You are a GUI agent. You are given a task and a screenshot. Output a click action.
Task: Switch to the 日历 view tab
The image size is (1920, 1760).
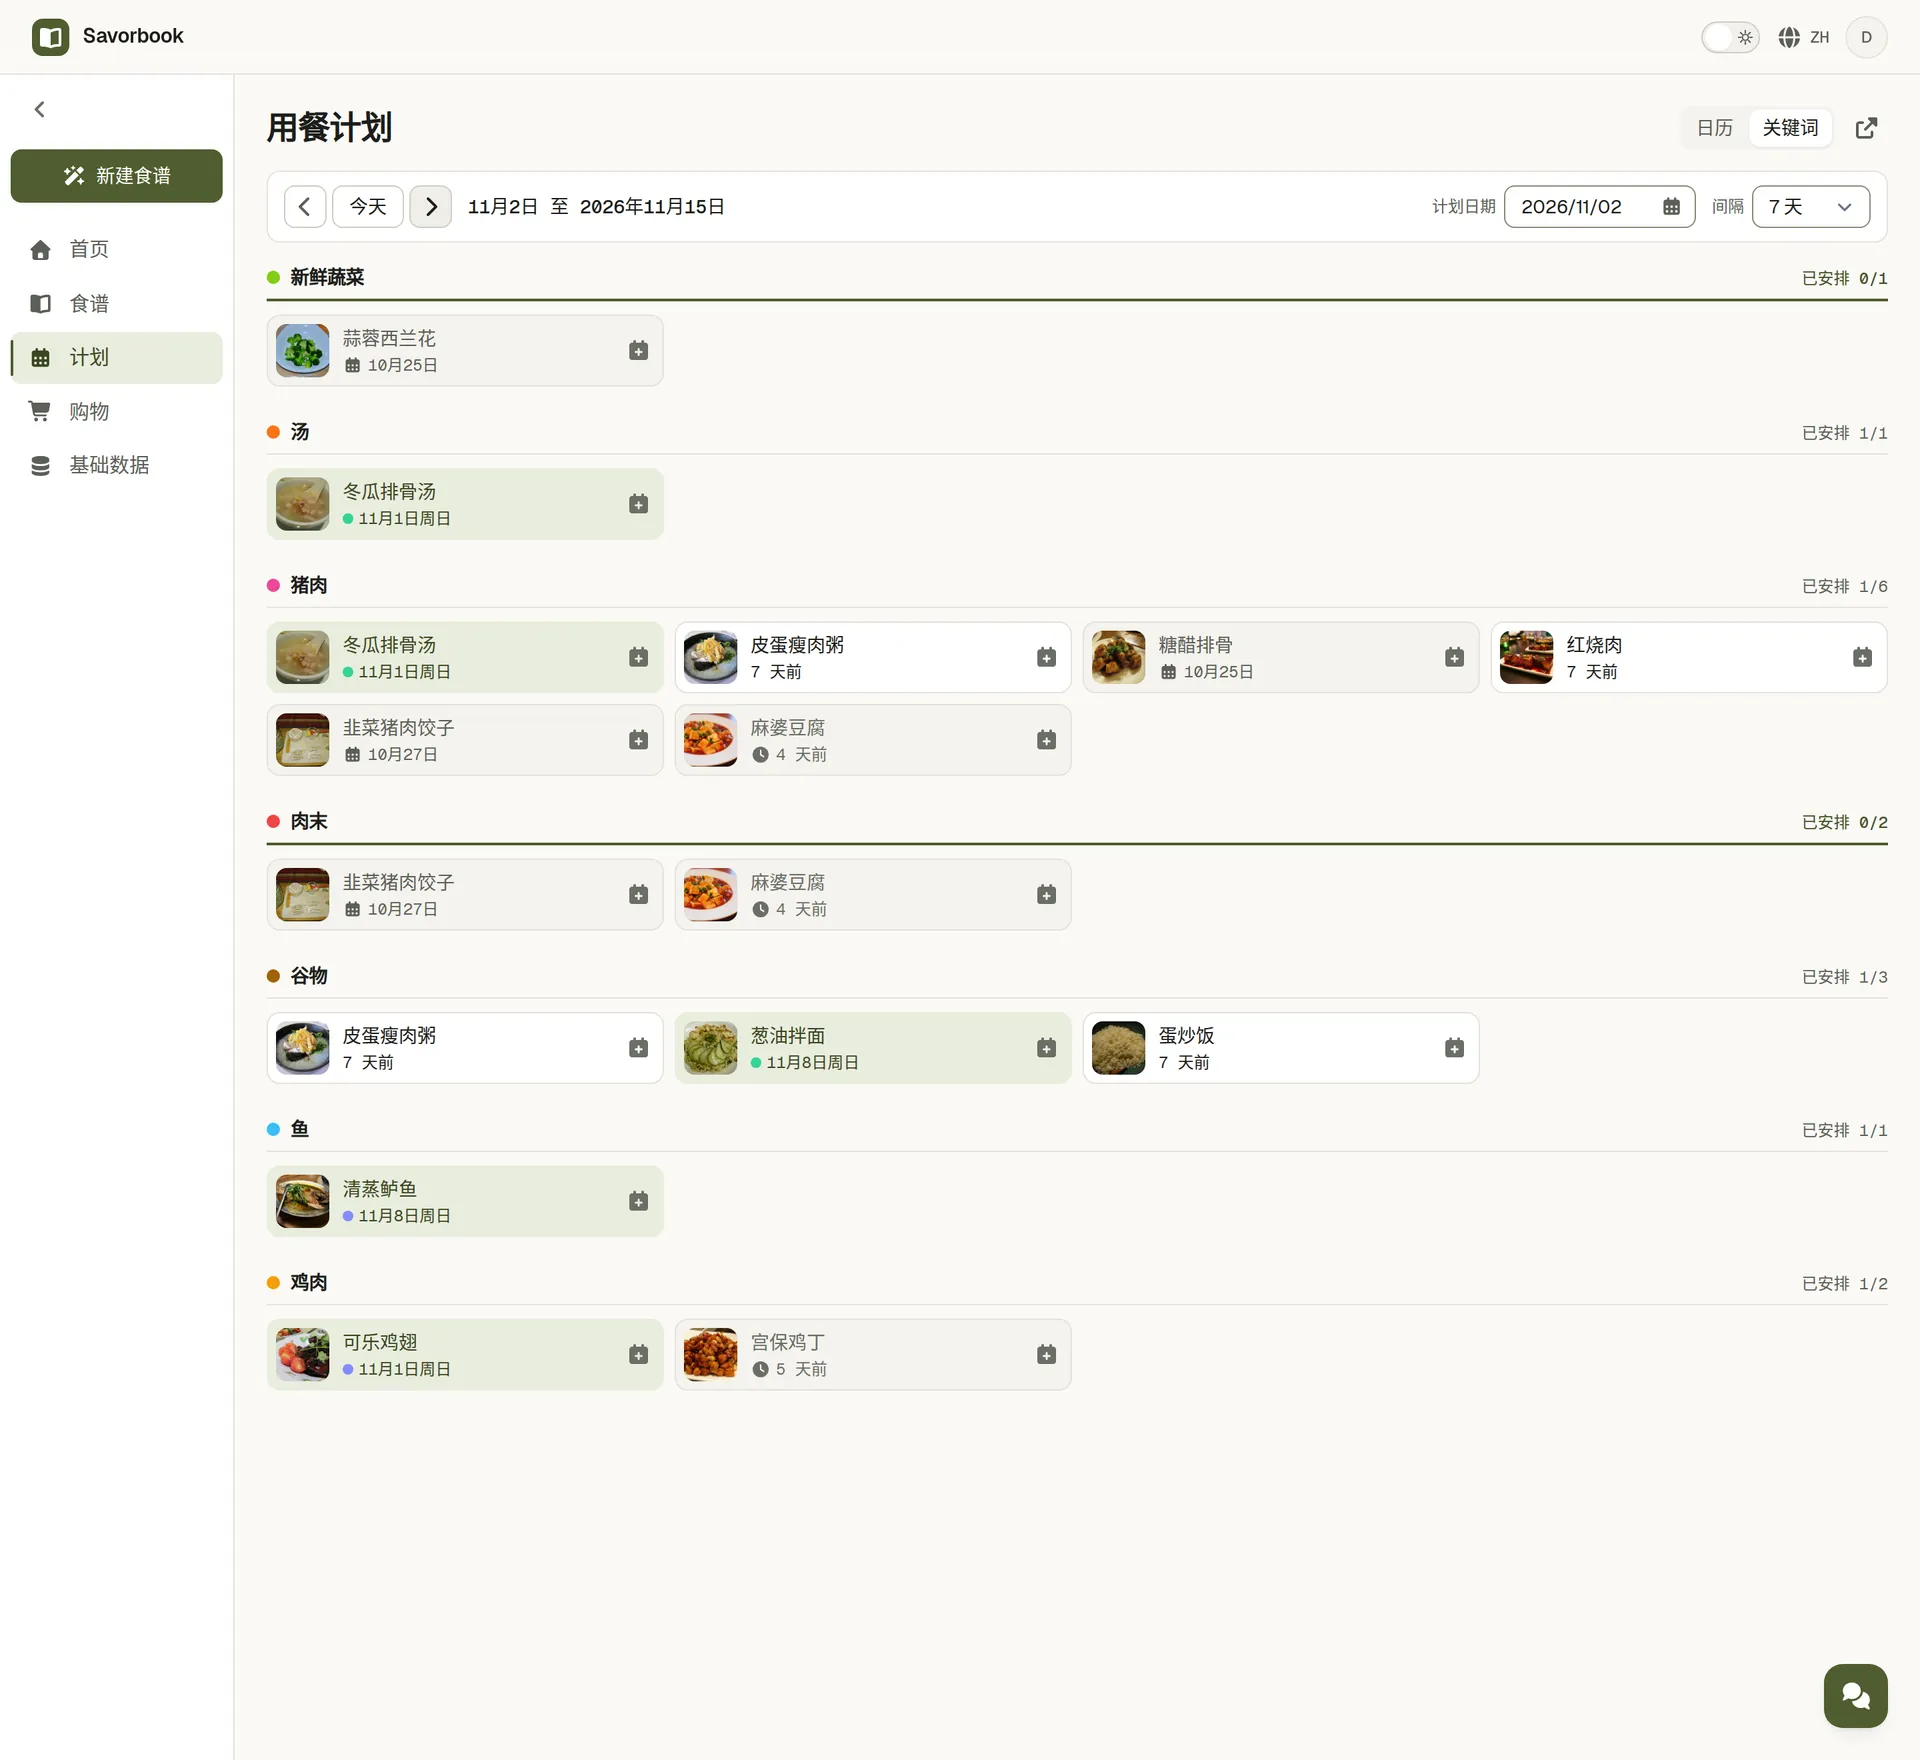1714,128
